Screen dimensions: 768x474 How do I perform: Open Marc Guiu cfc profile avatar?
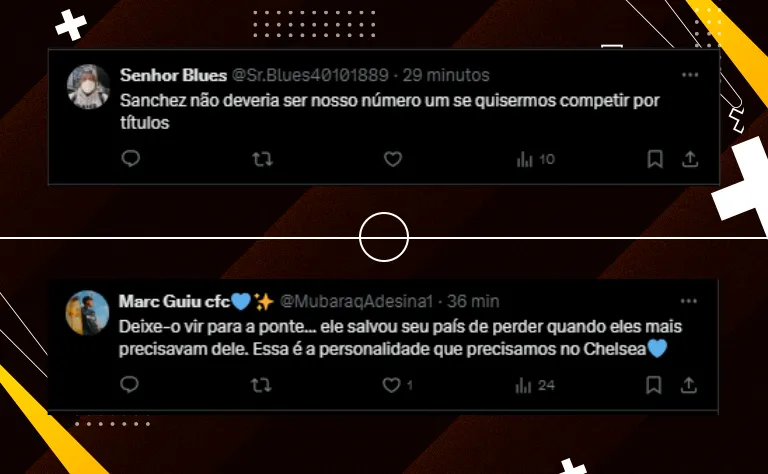(x=87, y=312)
